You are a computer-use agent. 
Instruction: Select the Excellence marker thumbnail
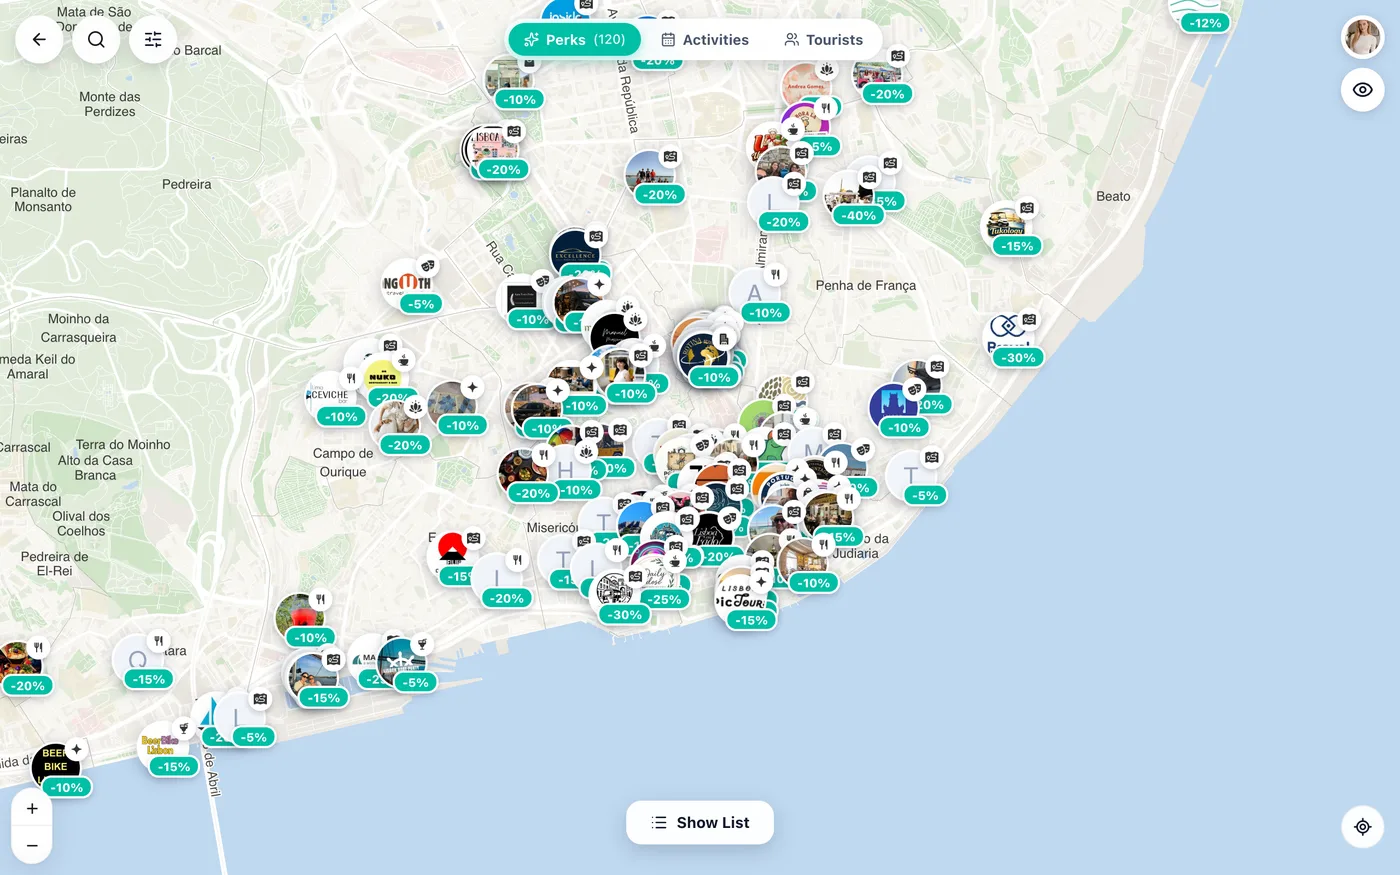(575, 254)
